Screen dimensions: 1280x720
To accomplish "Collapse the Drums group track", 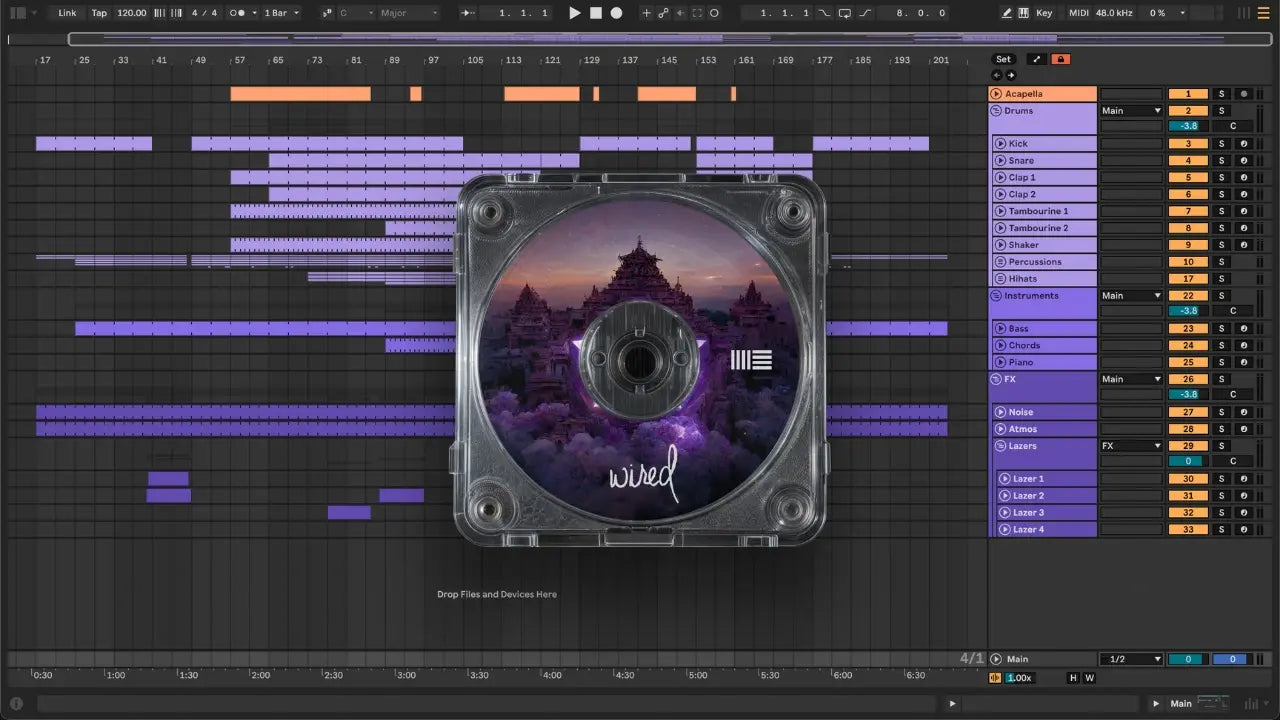I will coord(996,111).
